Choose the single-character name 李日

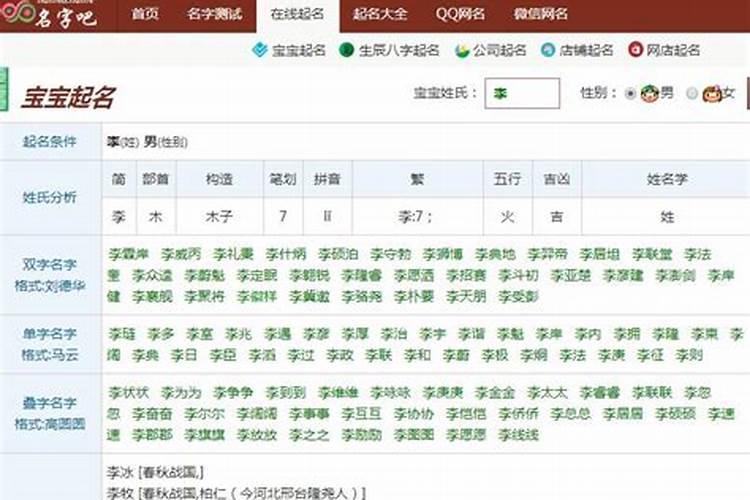[184, 355]
